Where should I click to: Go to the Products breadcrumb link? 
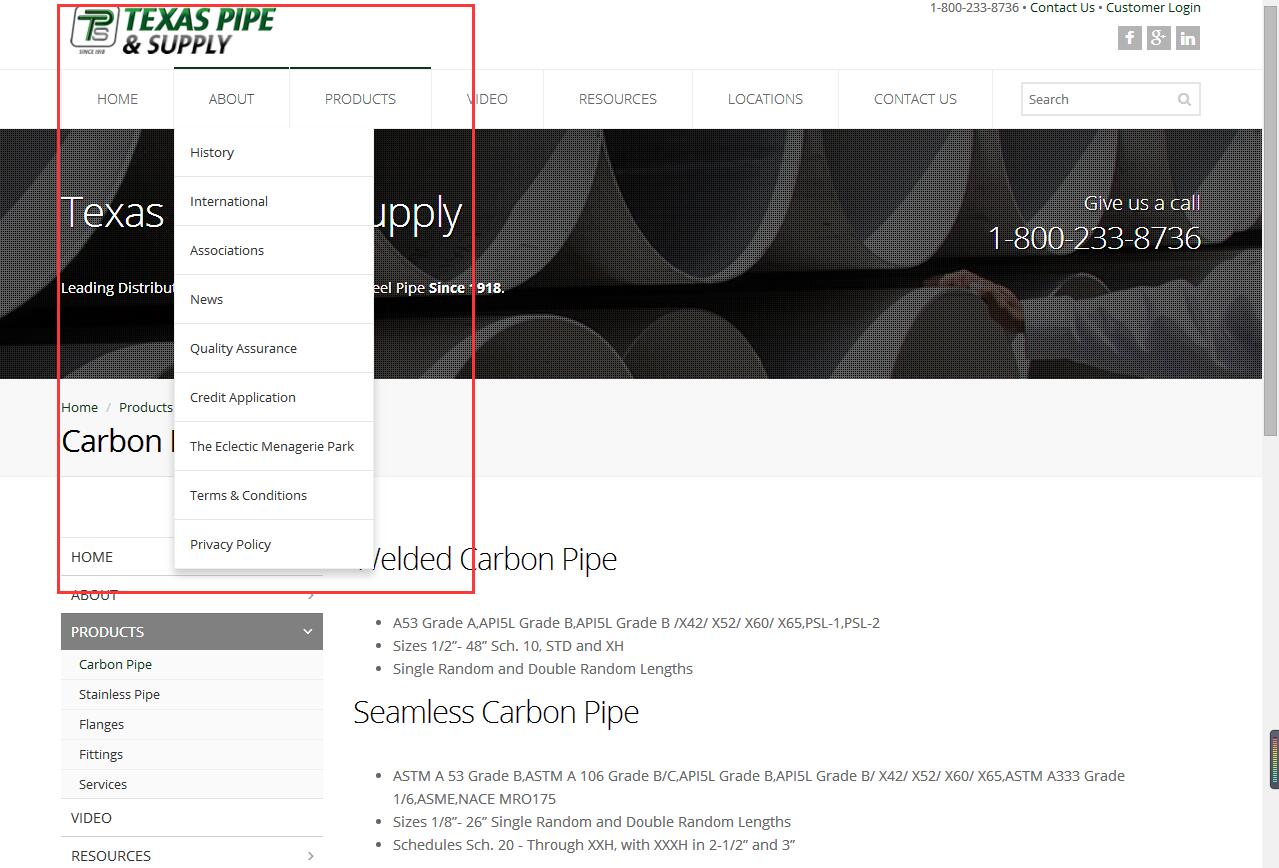[x=146, y=407]
